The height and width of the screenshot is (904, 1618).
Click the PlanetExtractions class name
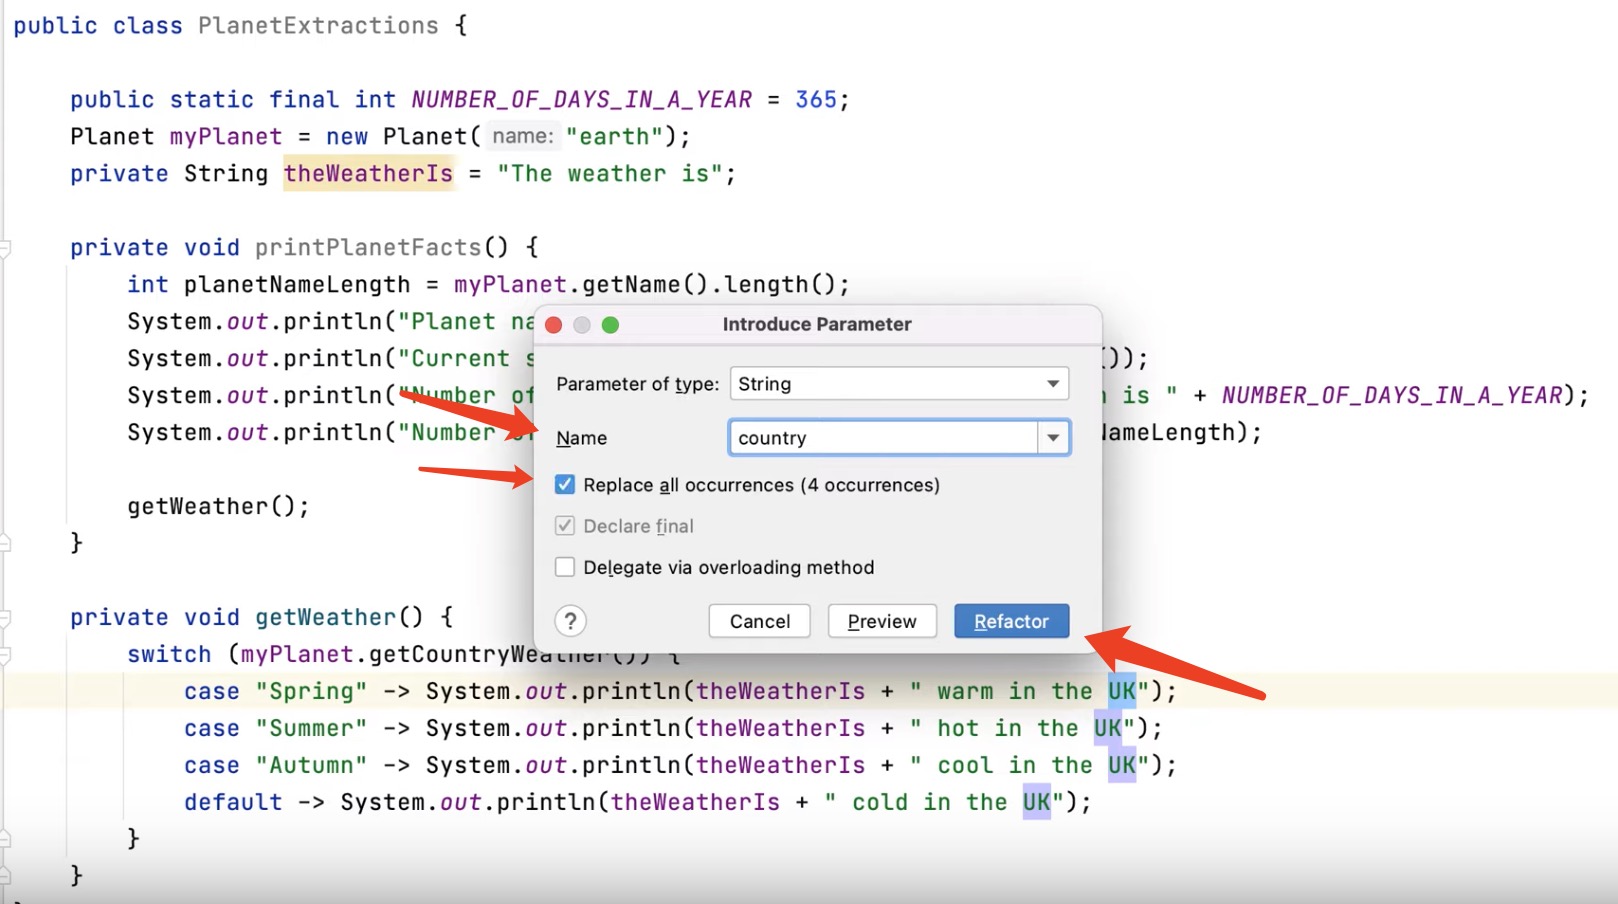318,26
